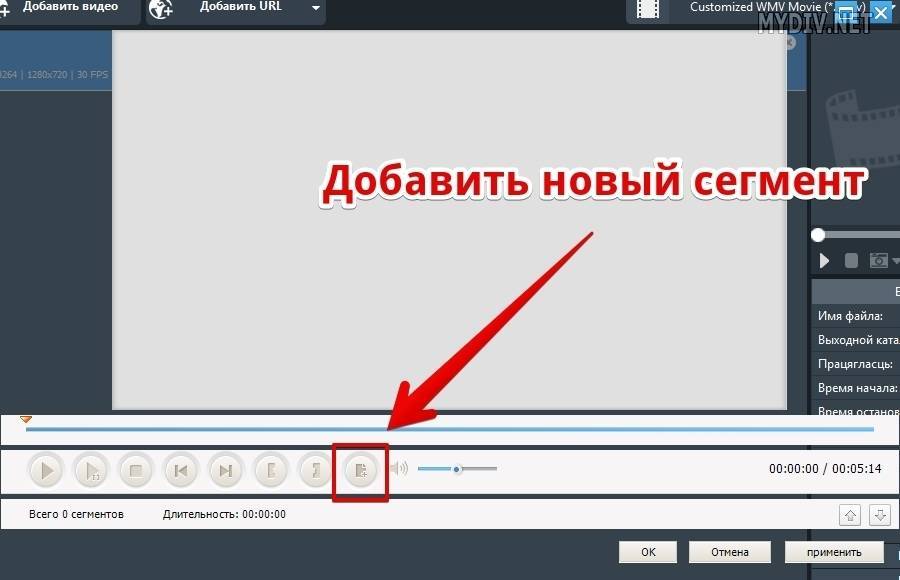Click Добавить видео in the main window
Screen dimensions: 900x580
pos(70,7)
